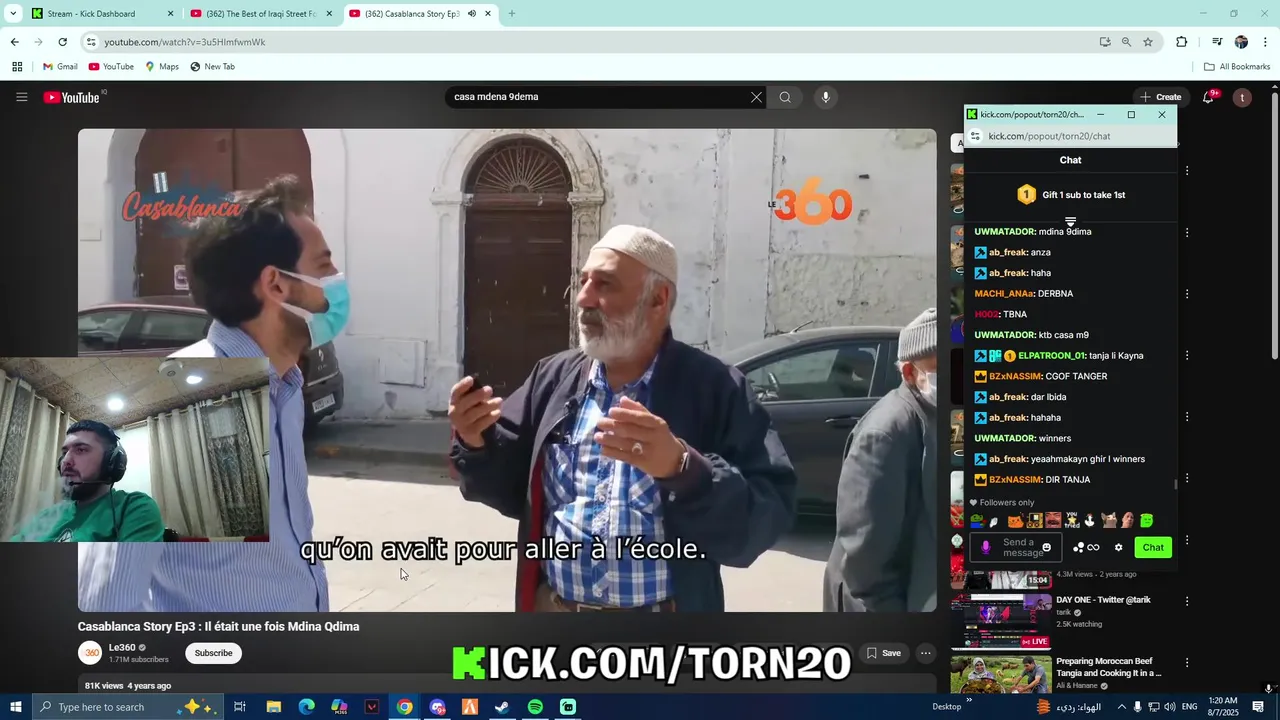1280x720 pixels.
Task: Bookmark this page with the star icon
Action: click(1148, 42)
